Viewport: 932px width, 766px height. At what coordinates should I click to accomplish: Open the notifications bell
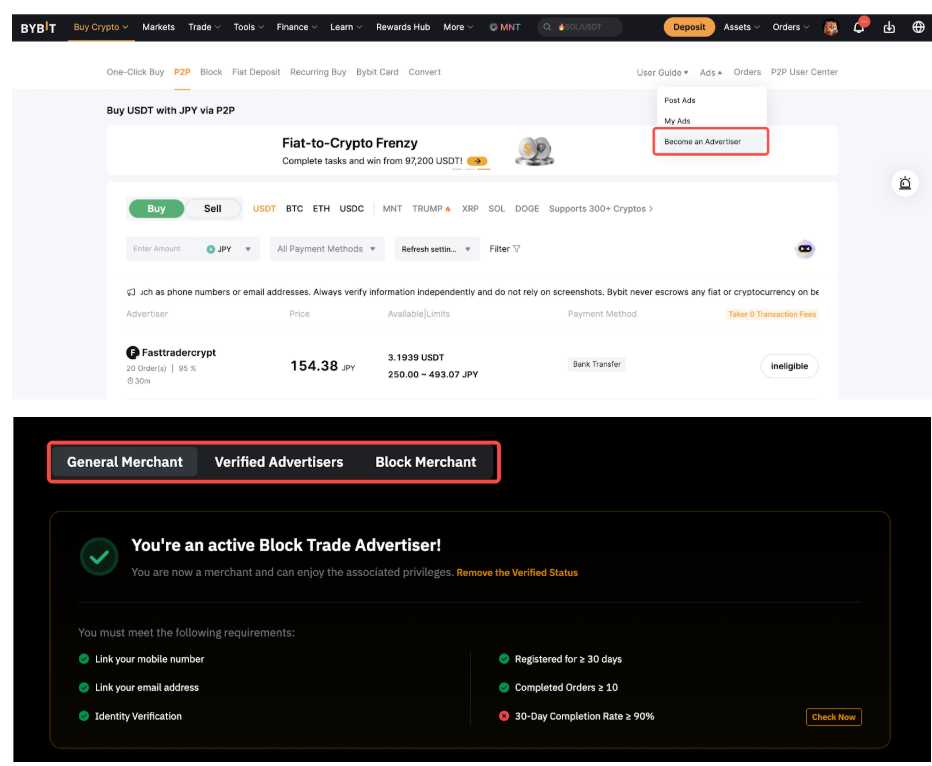point(858,28)
